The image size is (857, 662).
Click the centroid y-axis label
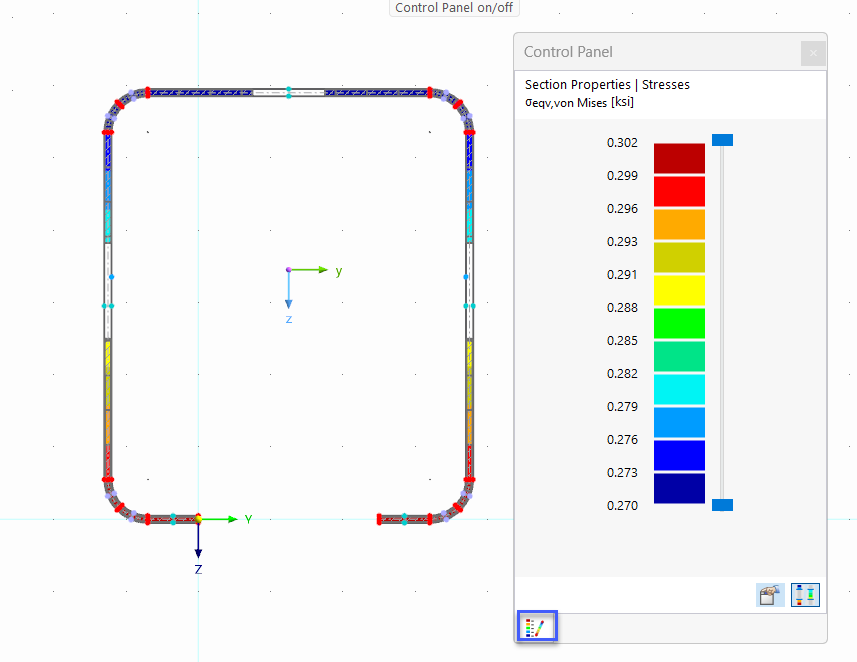[339, 271]
